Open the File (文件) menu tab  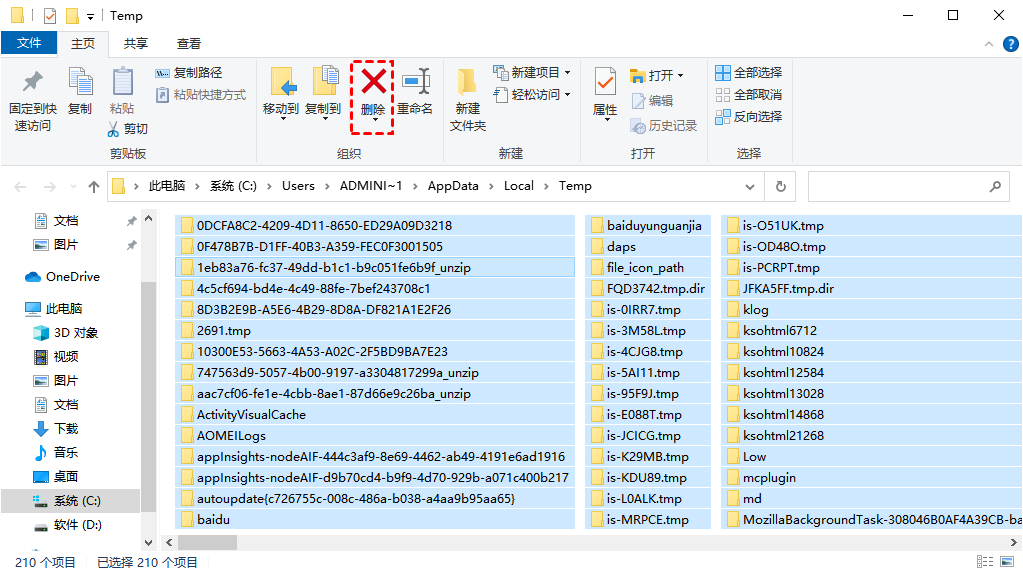point(29,44)
